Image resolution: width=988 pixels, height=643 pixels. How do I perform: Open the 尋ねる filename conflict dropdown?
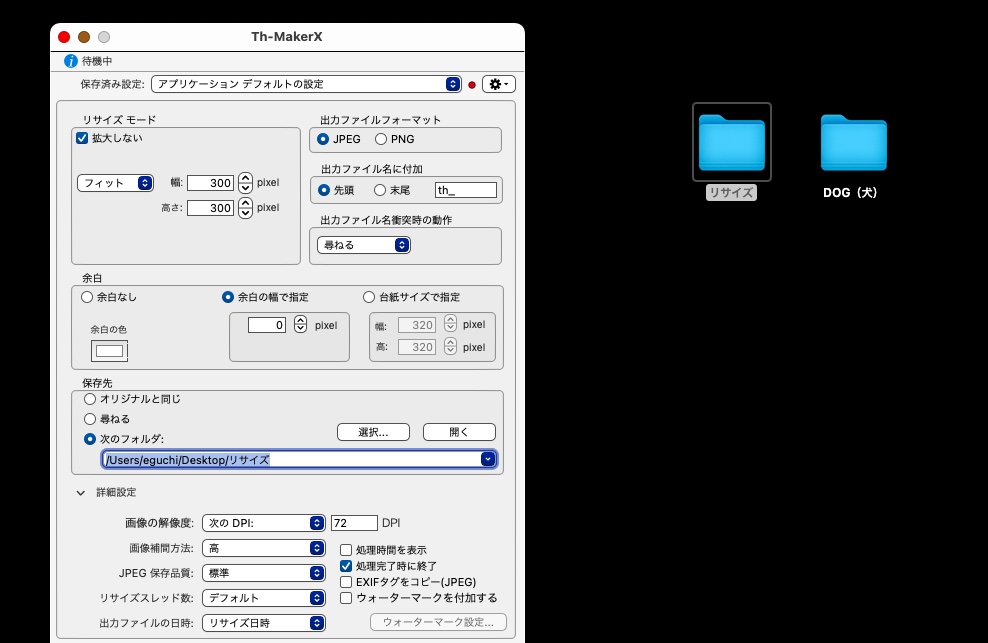point(363,245)
